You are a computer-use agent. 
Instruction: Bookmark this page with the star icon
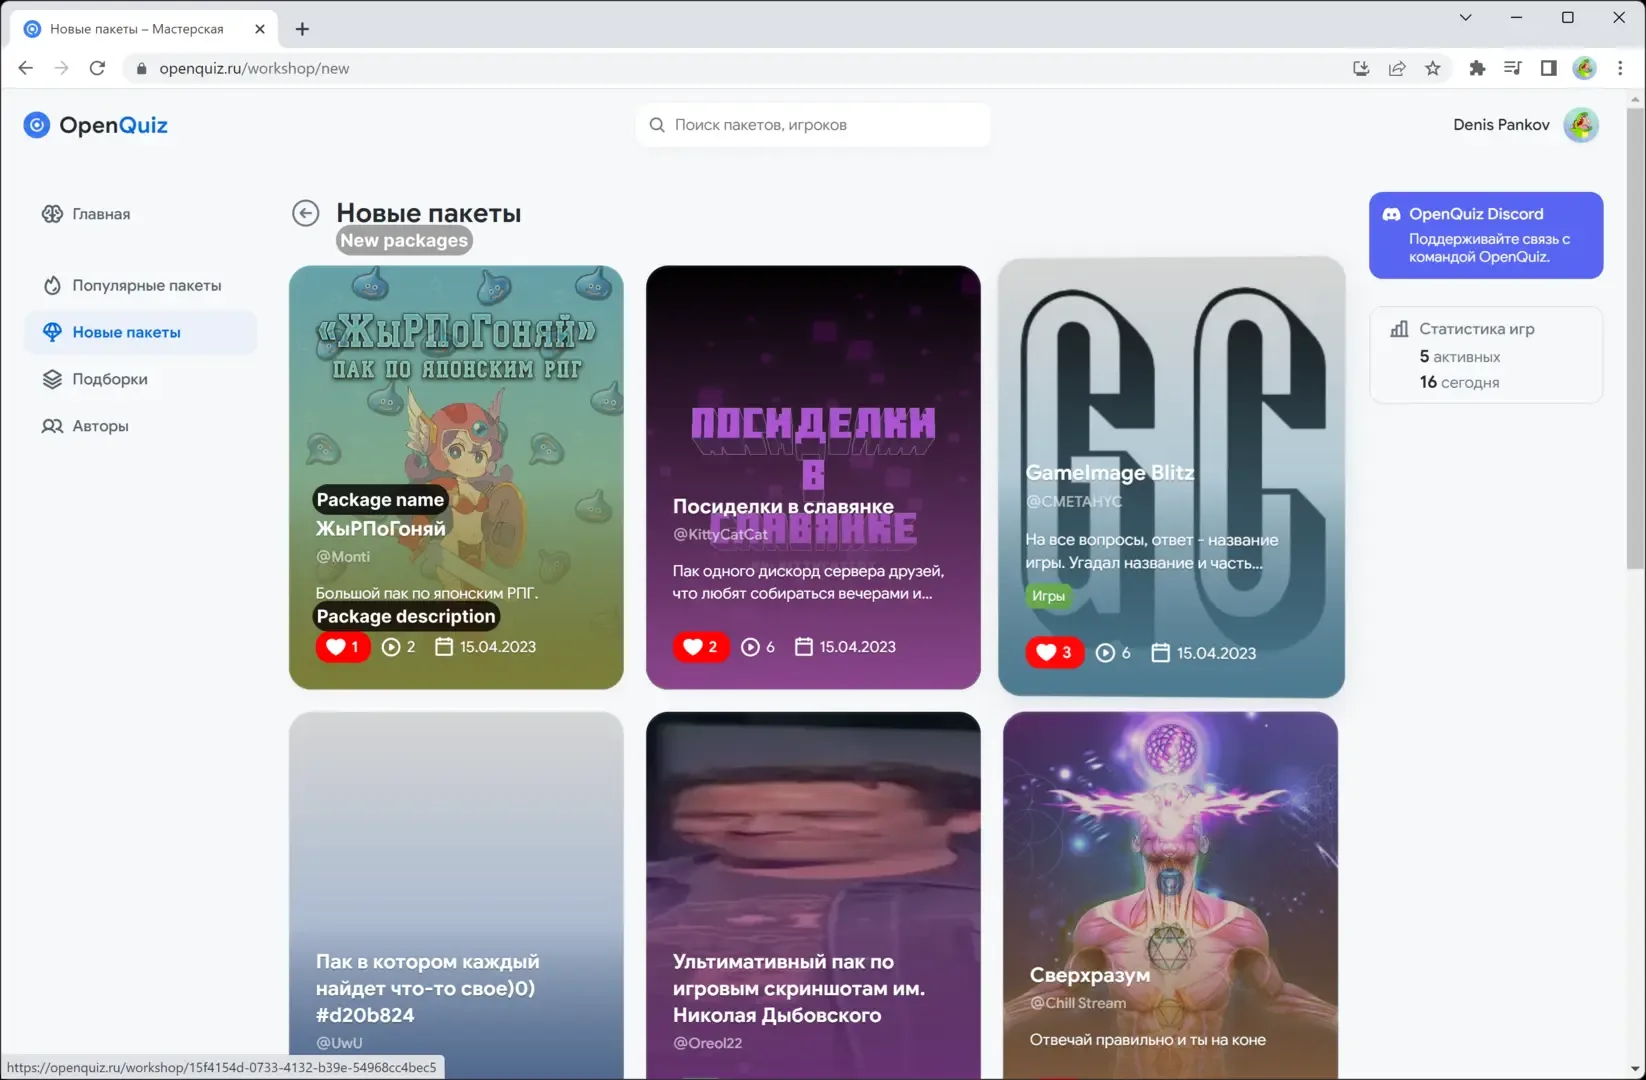1433,68
